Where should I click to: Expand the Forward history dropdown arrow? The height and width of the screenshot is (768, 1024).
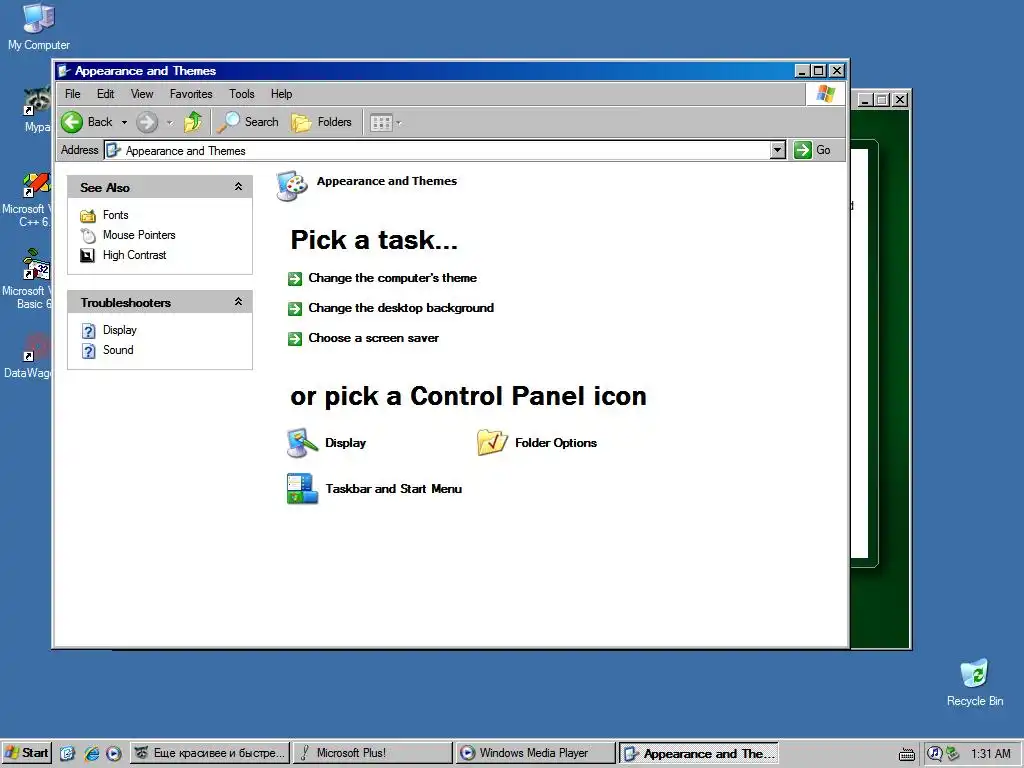tap(170, 122)
